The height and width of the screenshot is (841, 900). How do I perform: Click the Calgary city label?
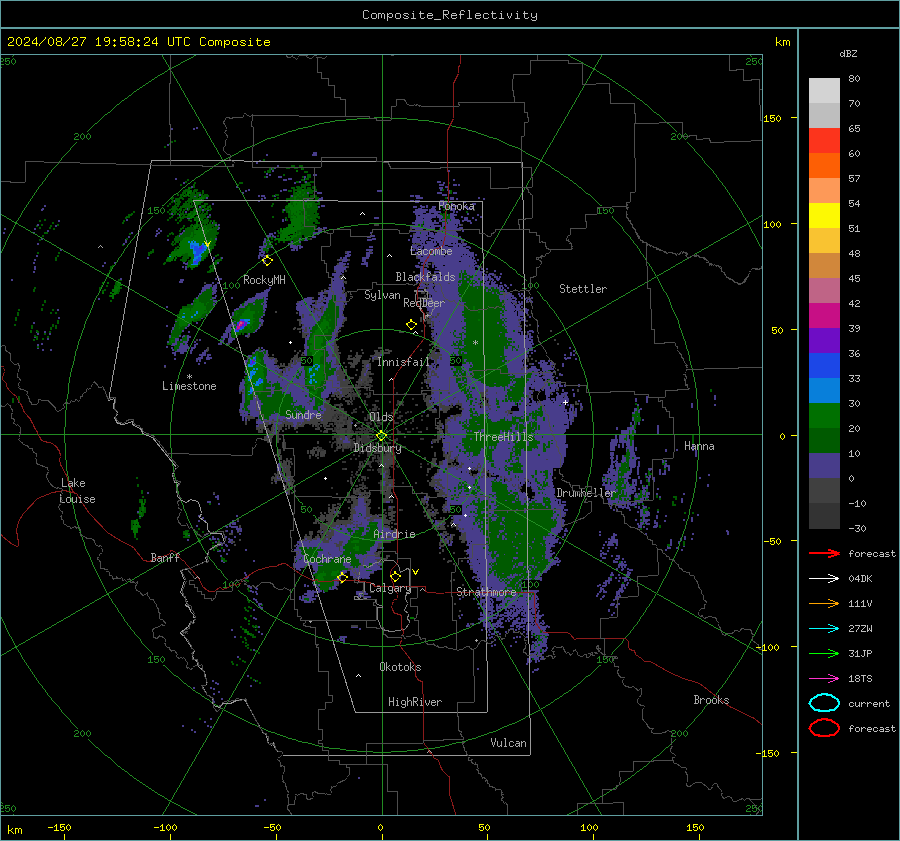coord(390,588)
